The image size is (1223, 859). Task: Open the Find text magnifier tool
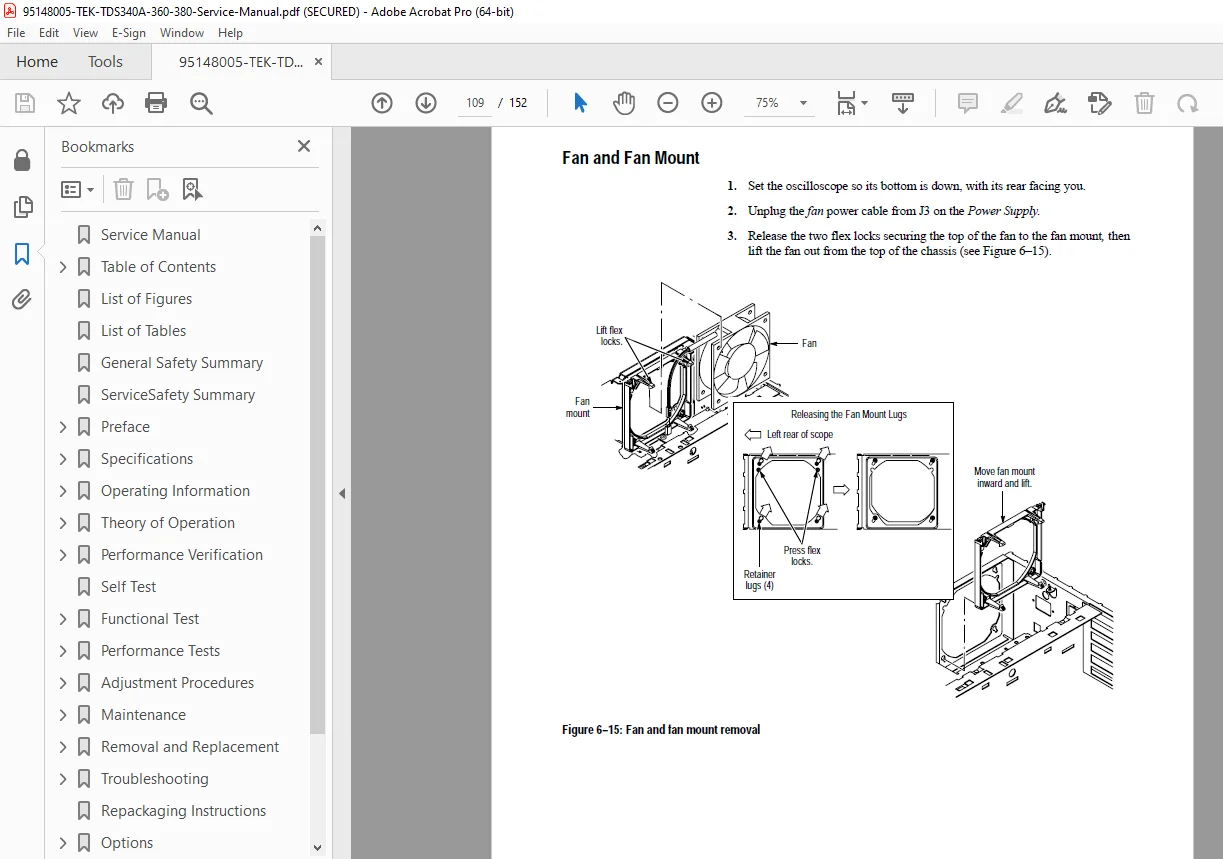click(x=201, y=103)
